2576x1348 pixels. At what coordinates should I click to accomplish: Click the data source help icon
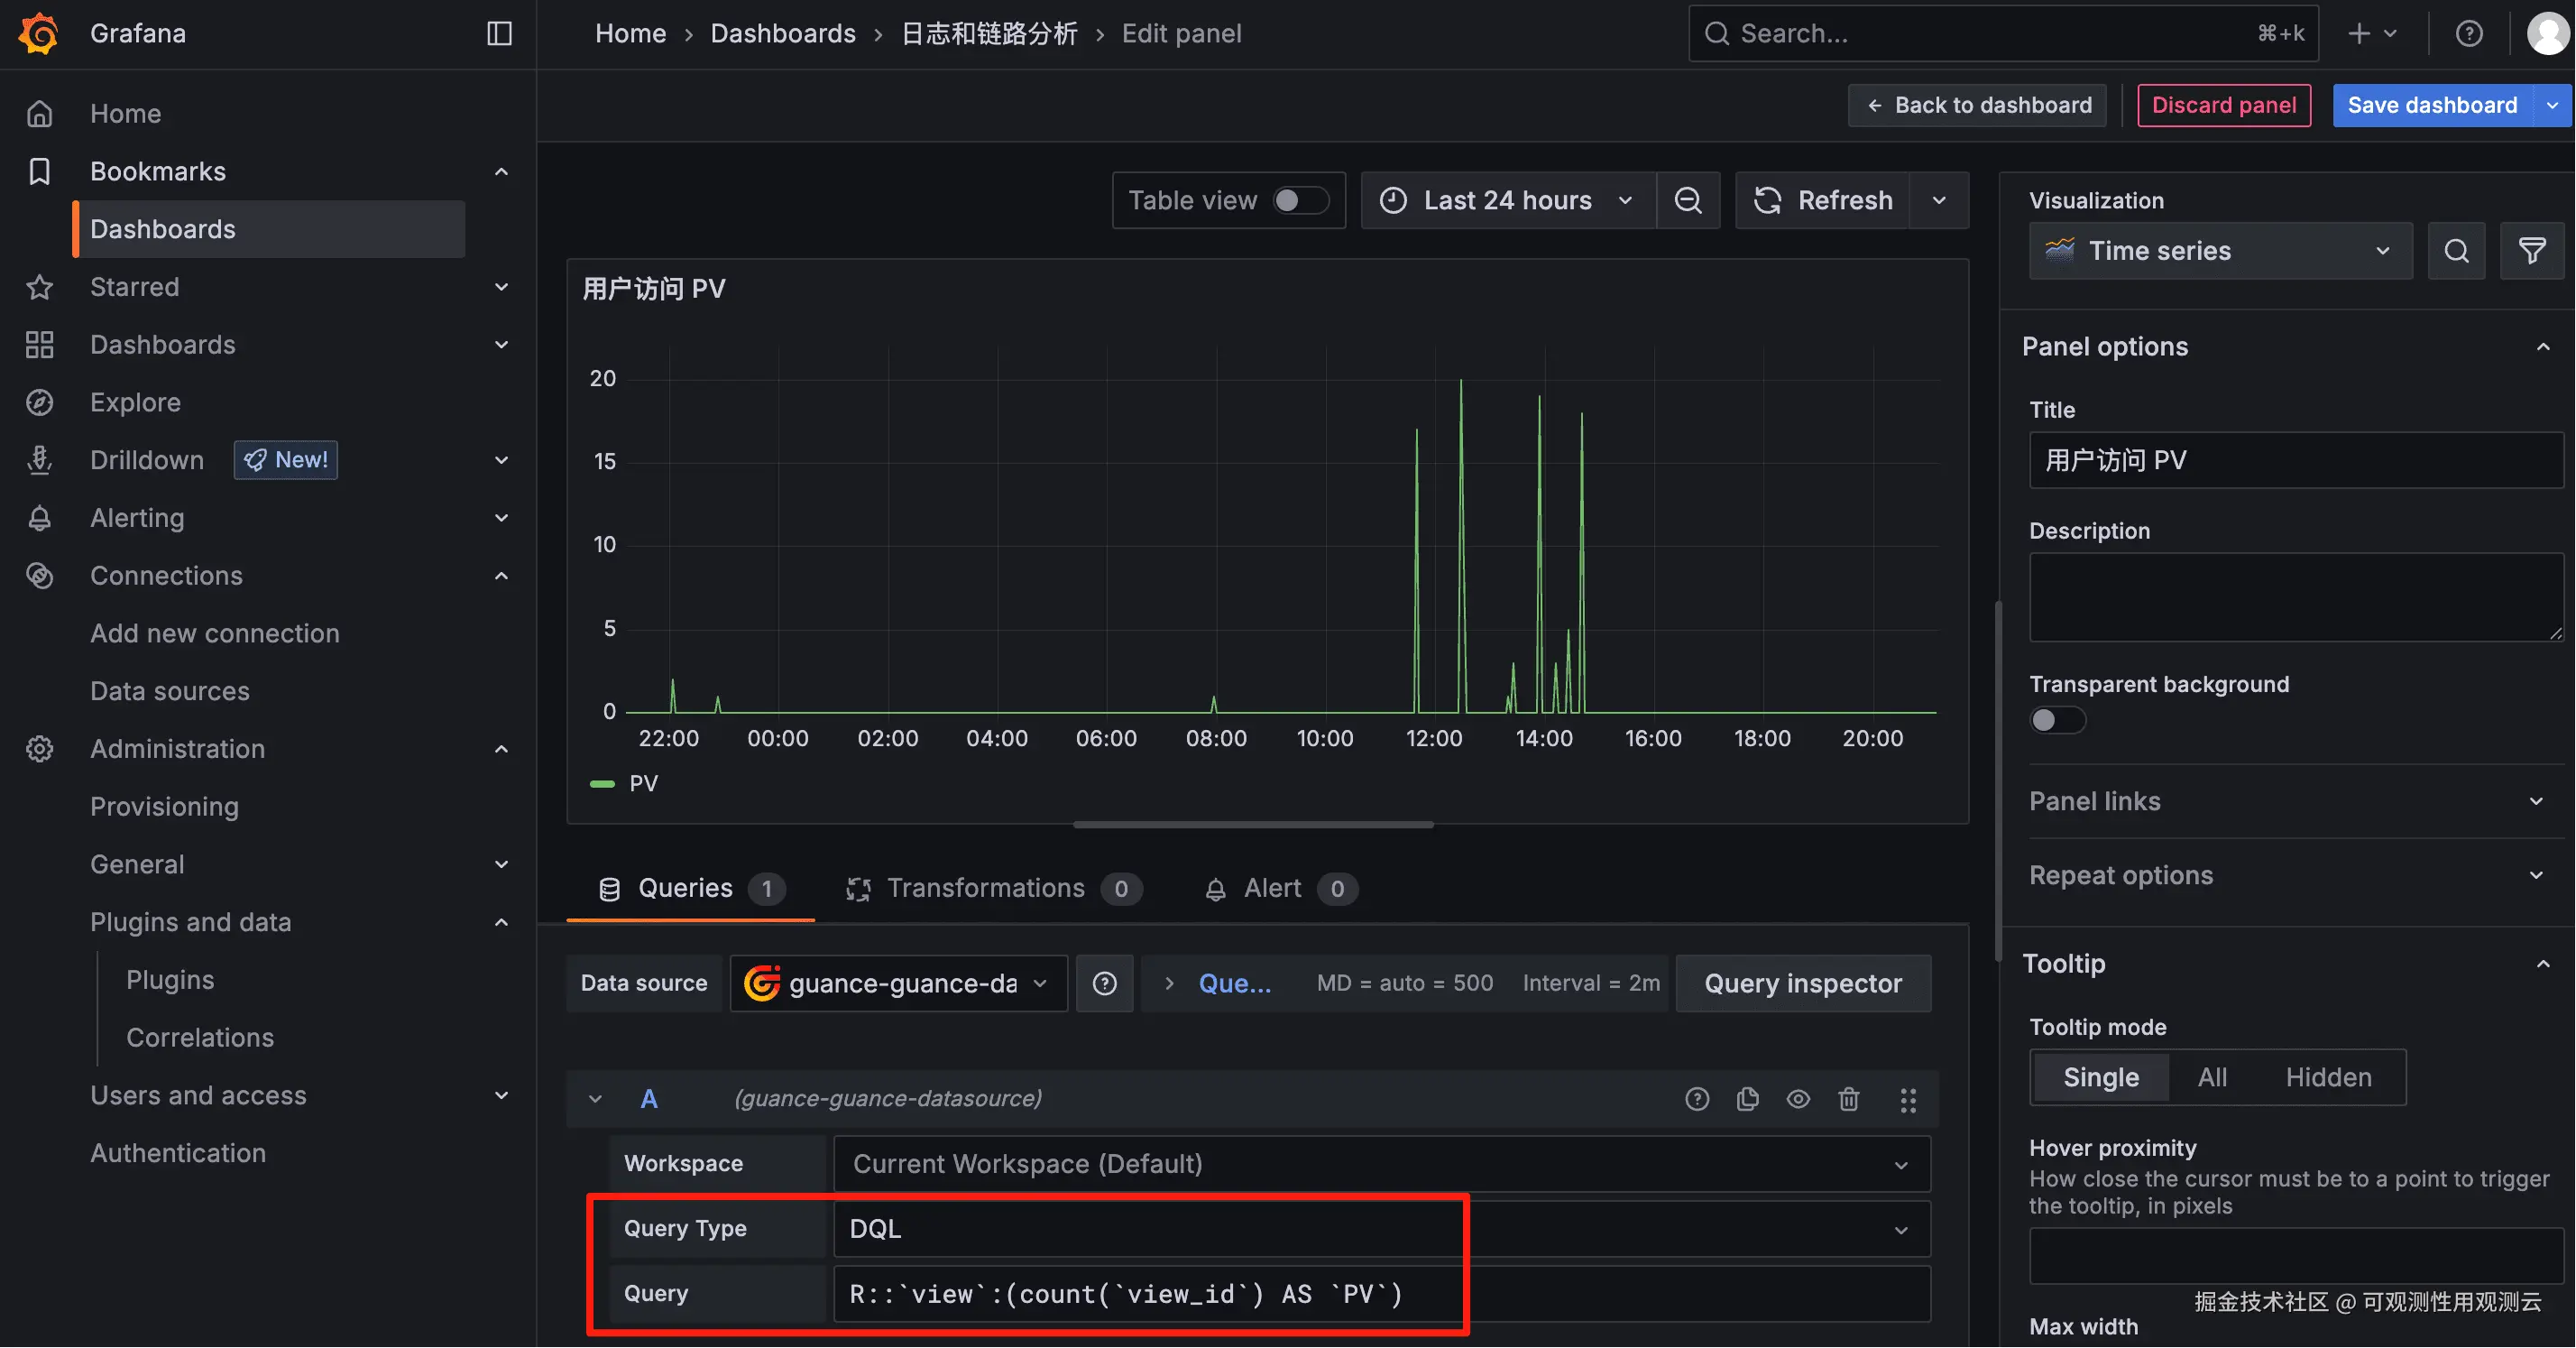1104,984
